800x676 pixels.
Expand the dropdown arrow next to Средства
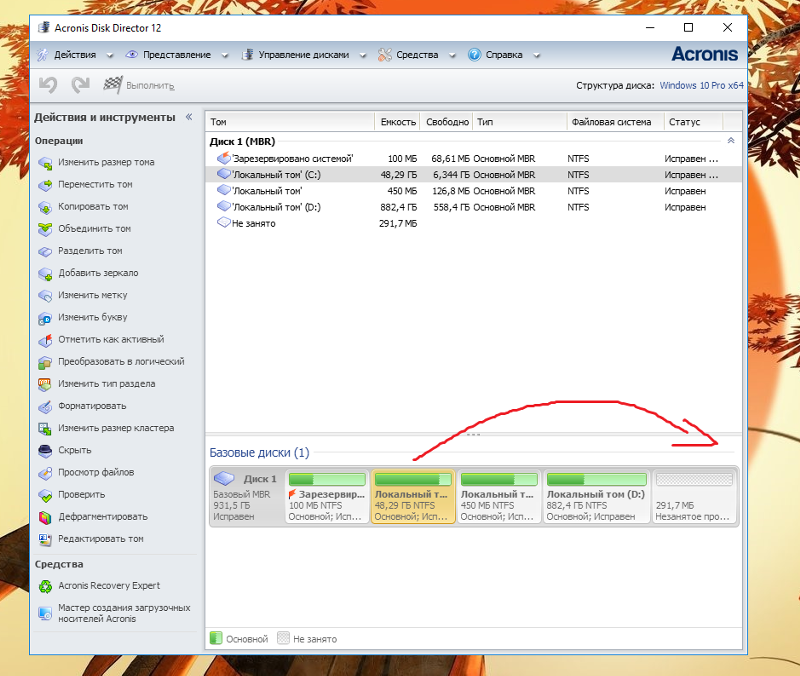point(452,56)
